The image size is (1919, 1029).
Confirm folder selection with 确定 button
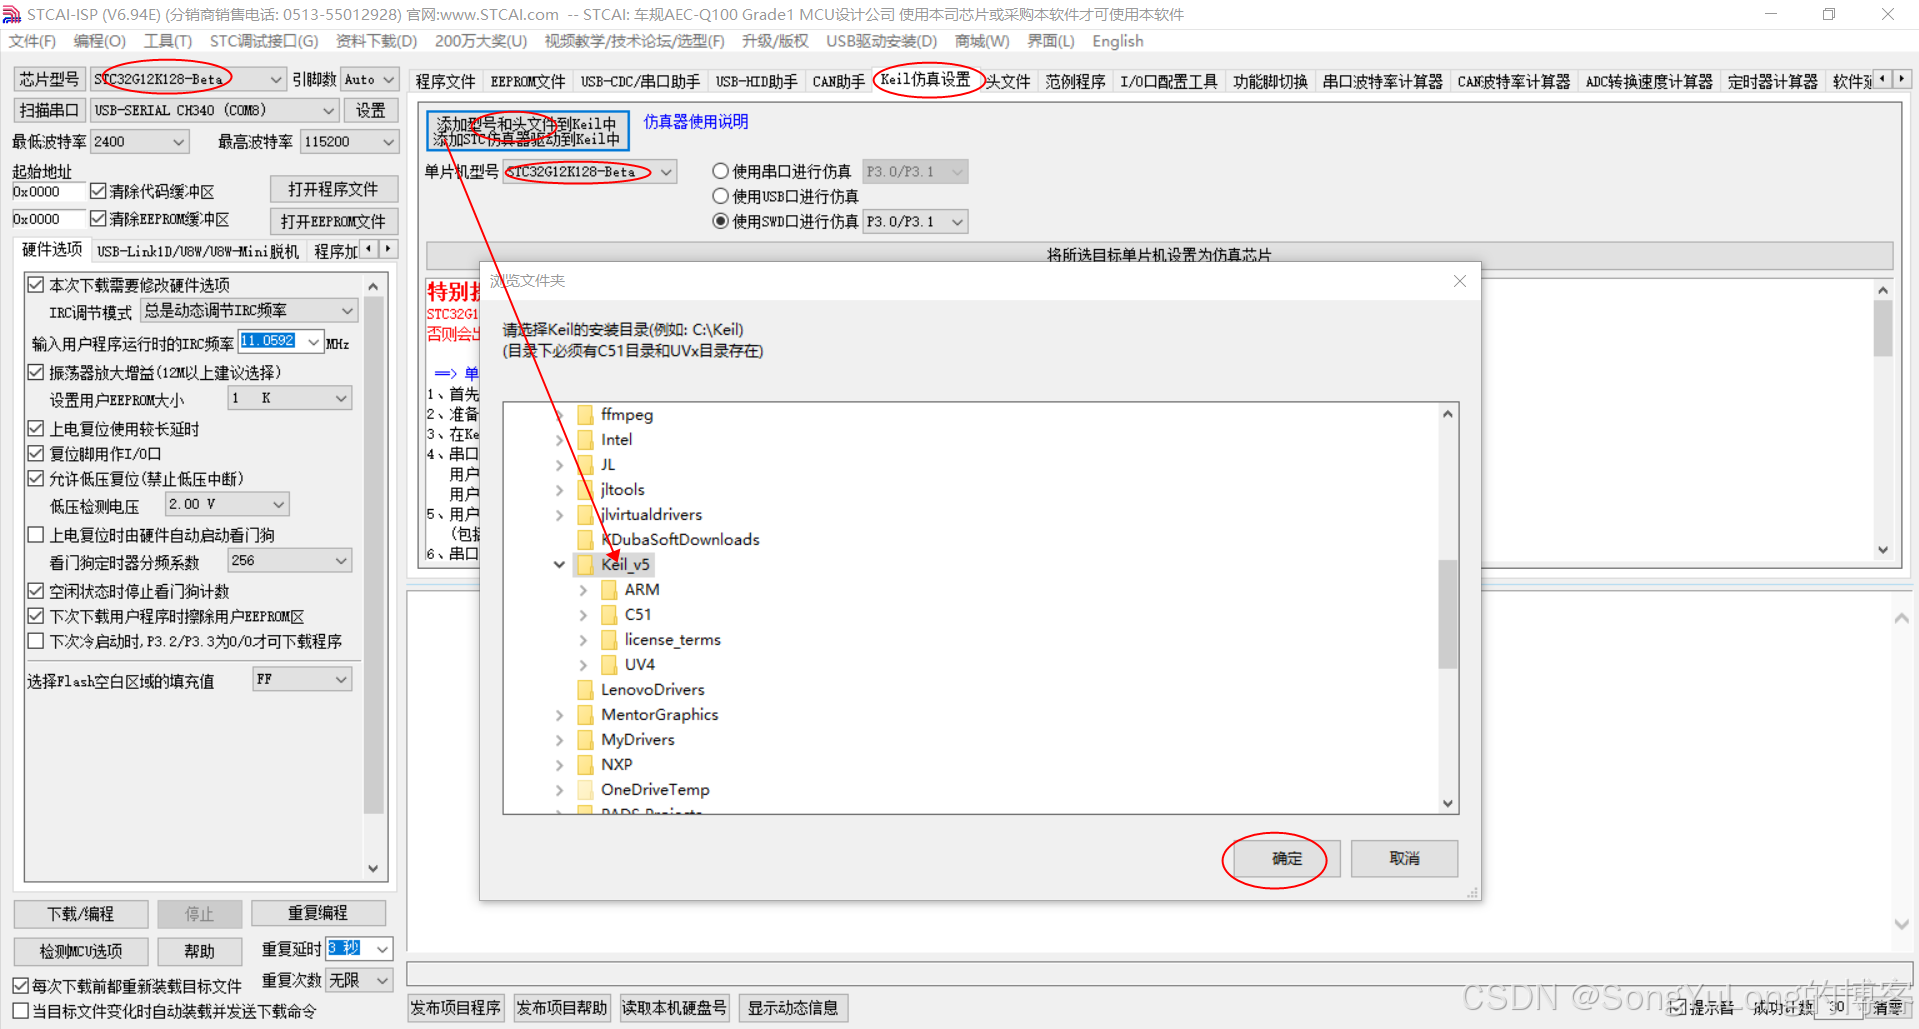1287,859
